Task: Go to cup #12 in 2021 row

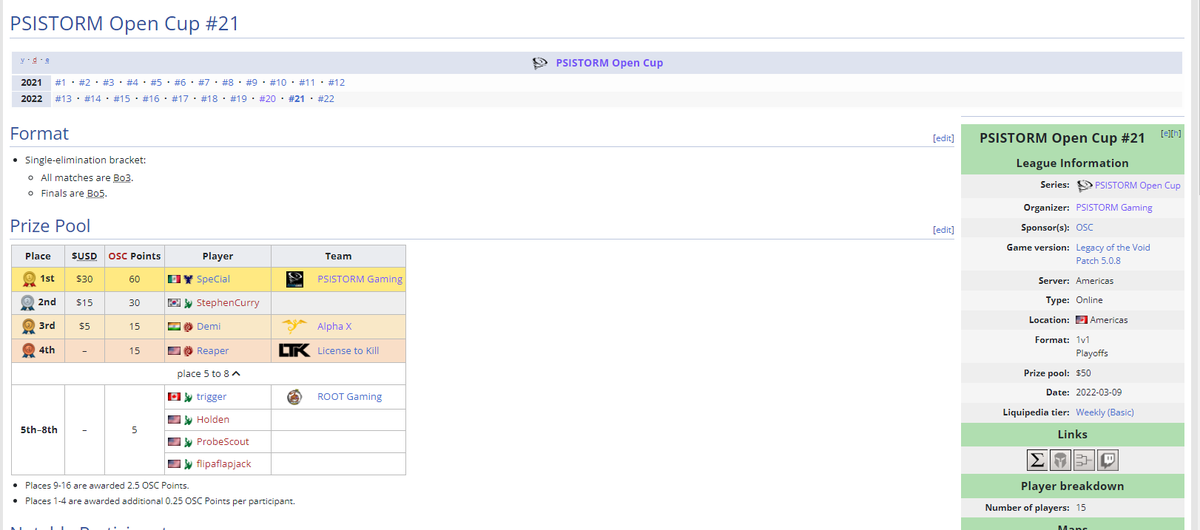Action: tap(336, 82)
